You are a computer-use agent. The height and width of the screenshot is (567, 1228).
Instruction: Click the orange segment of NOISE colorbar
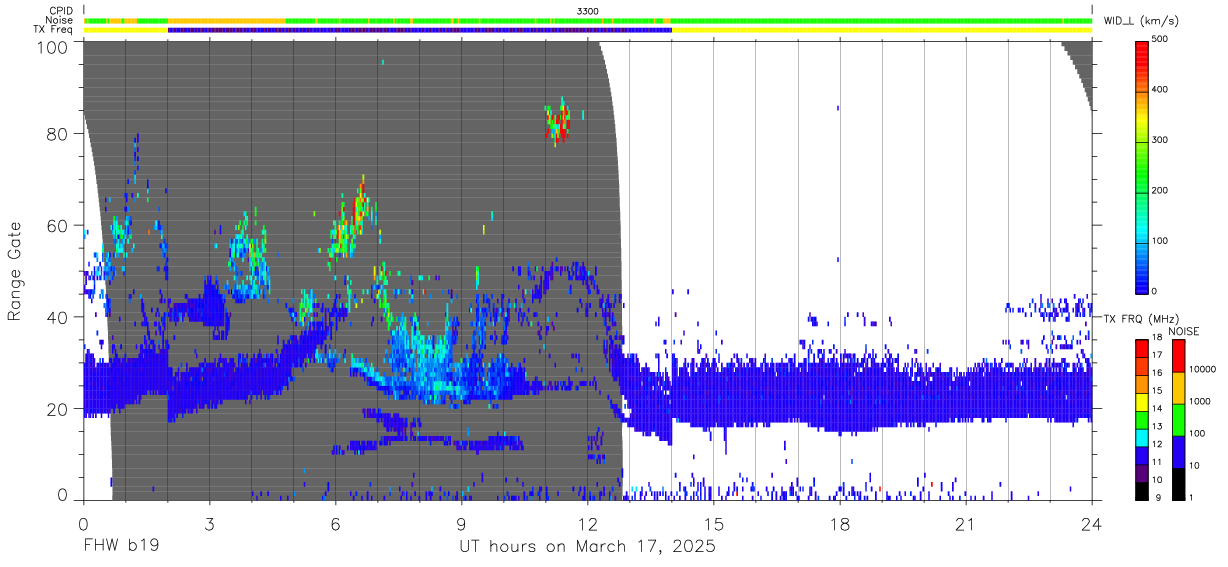[x=1178, y=386]
